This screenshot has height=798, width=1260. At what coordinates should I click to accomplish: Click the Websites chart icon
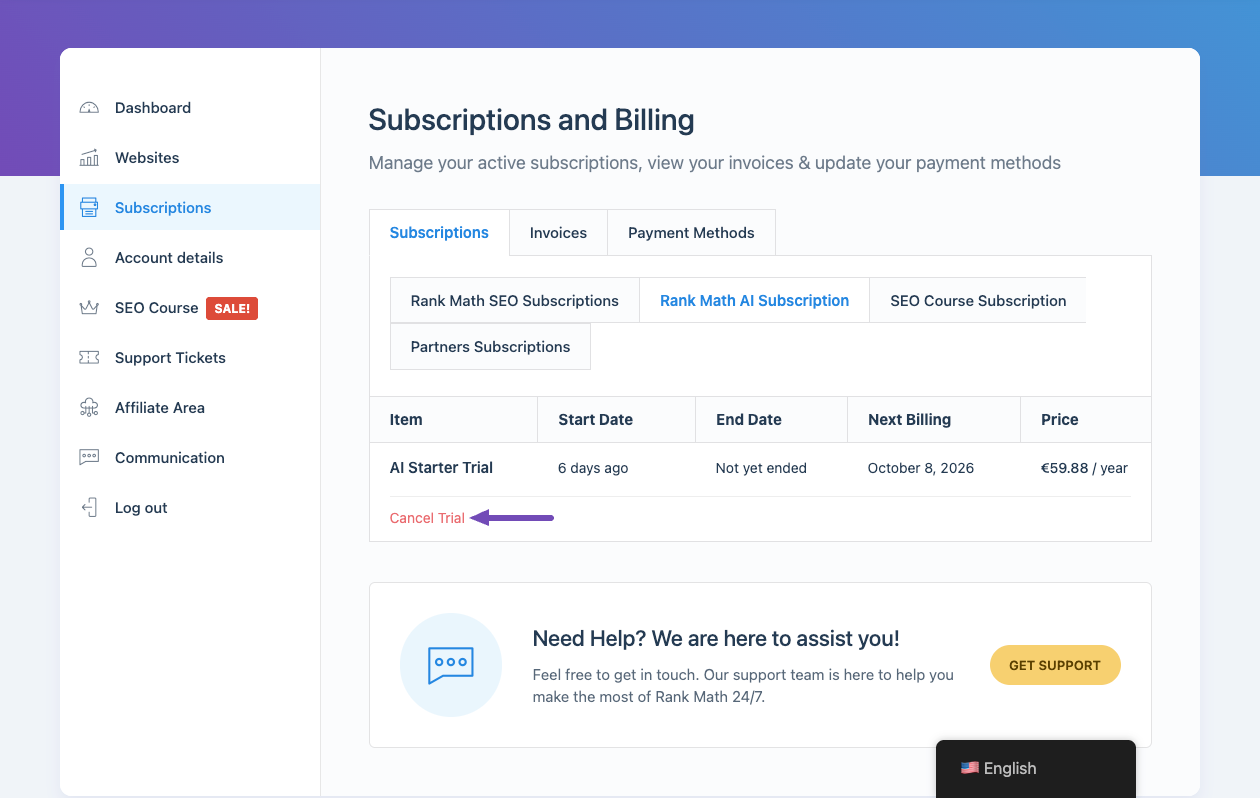(89, 158)
